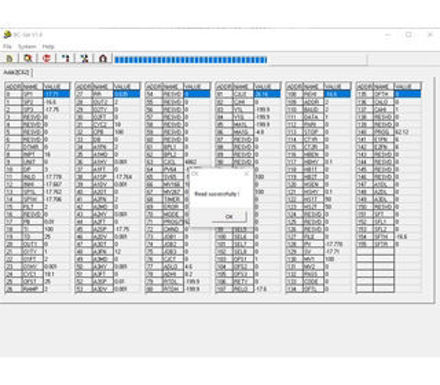This screenshot has height=385, width=440.
Task: Select highlighted value cell for address 27
Action: (127, 94)
